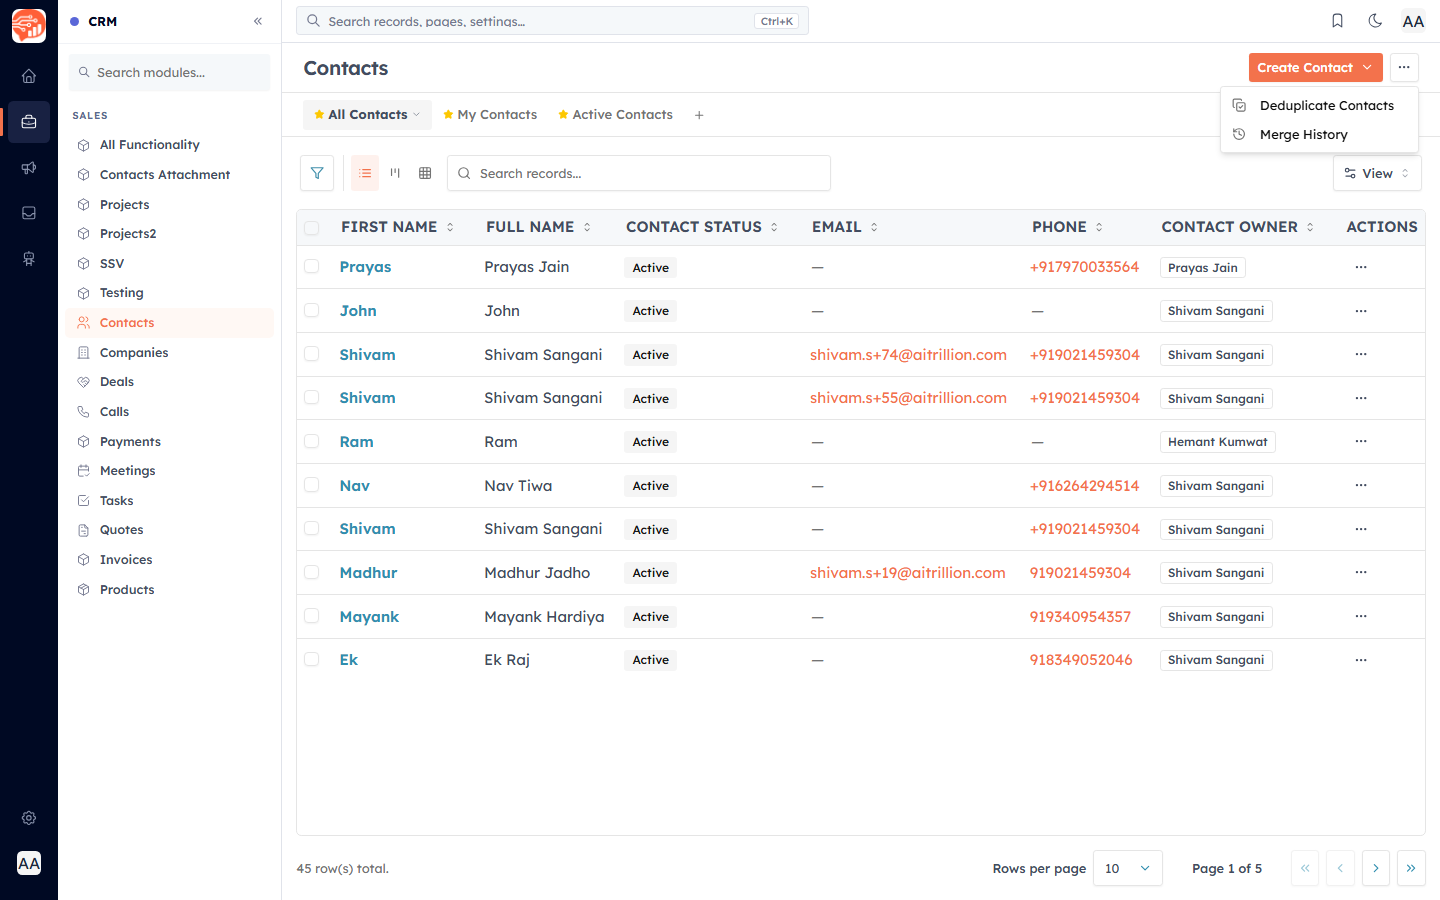Switch to All Contacts tab
The height and width of the screenshot is (900, 1440).
tap(367, 115)
